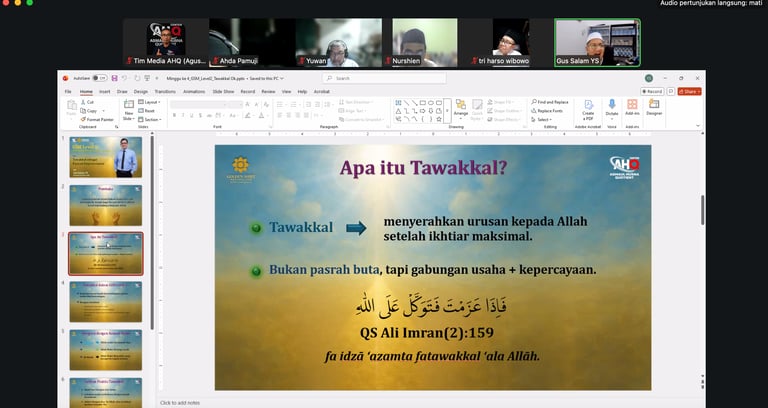Screen dimensions: 768x408
Task: Reset the slide layout
Action: click(x=147, y=111)
